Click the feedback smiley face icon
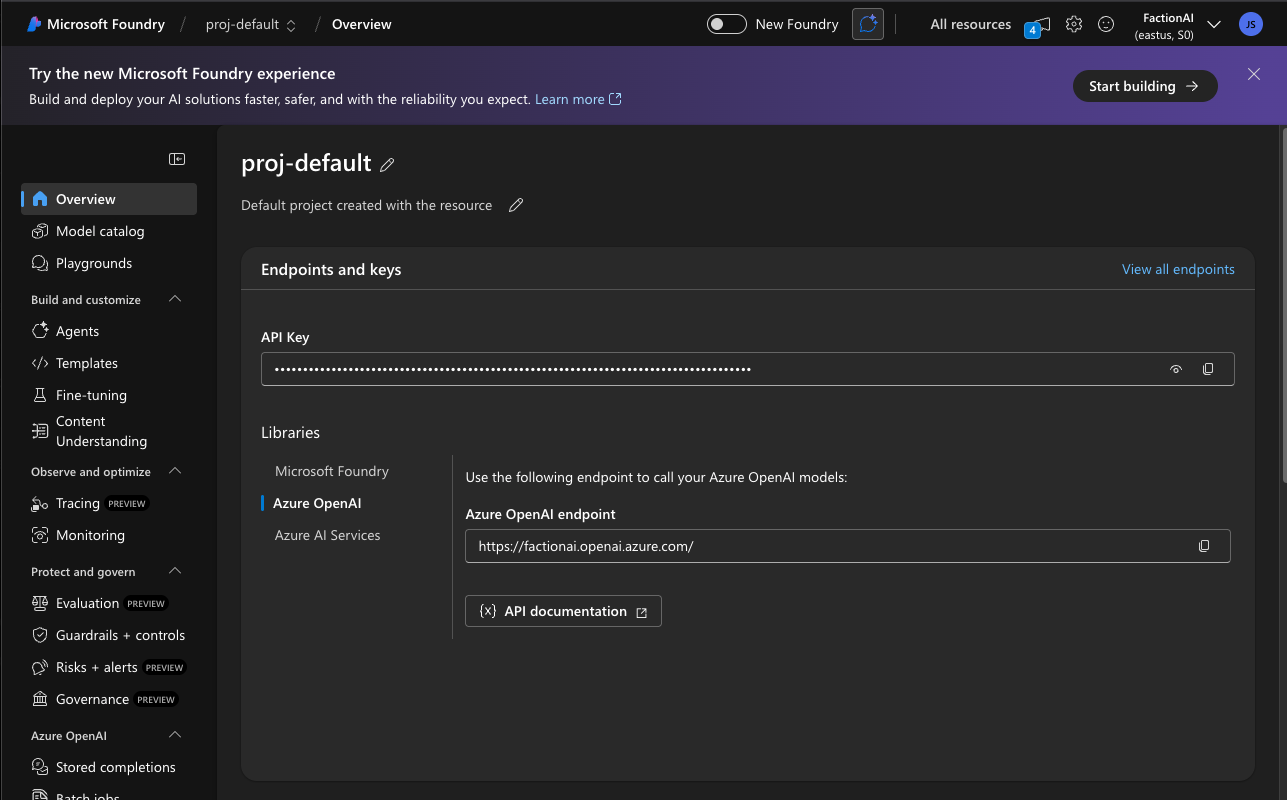This screenshot has width=1287, height=800. point(1106,24)
